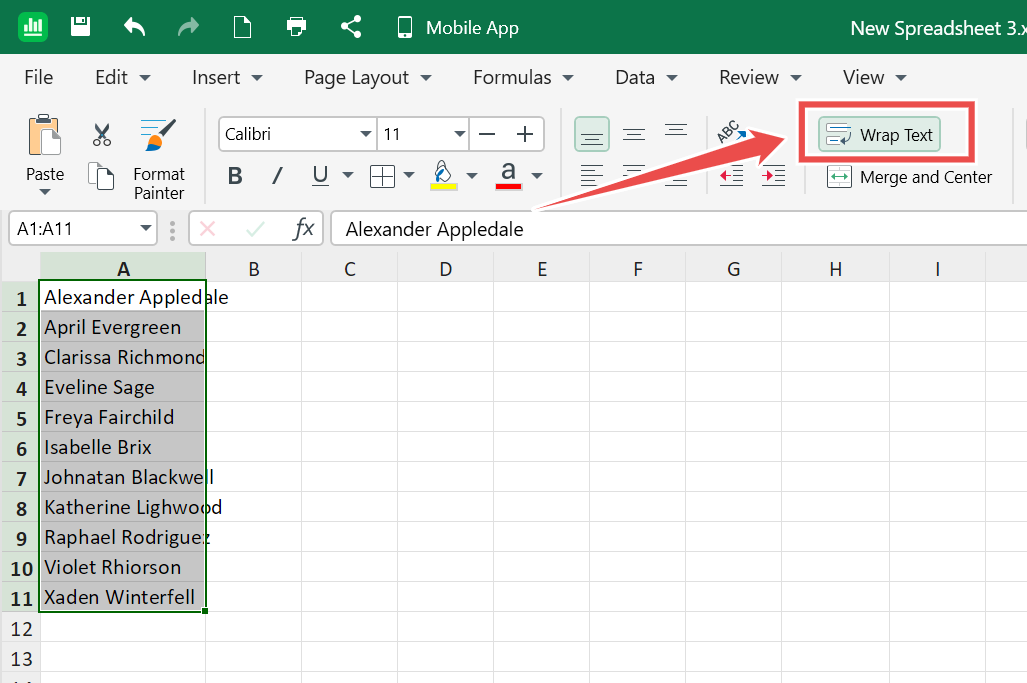Select column D header
The width and height of the screenshot is (1027, 683).
pos(445,268)
